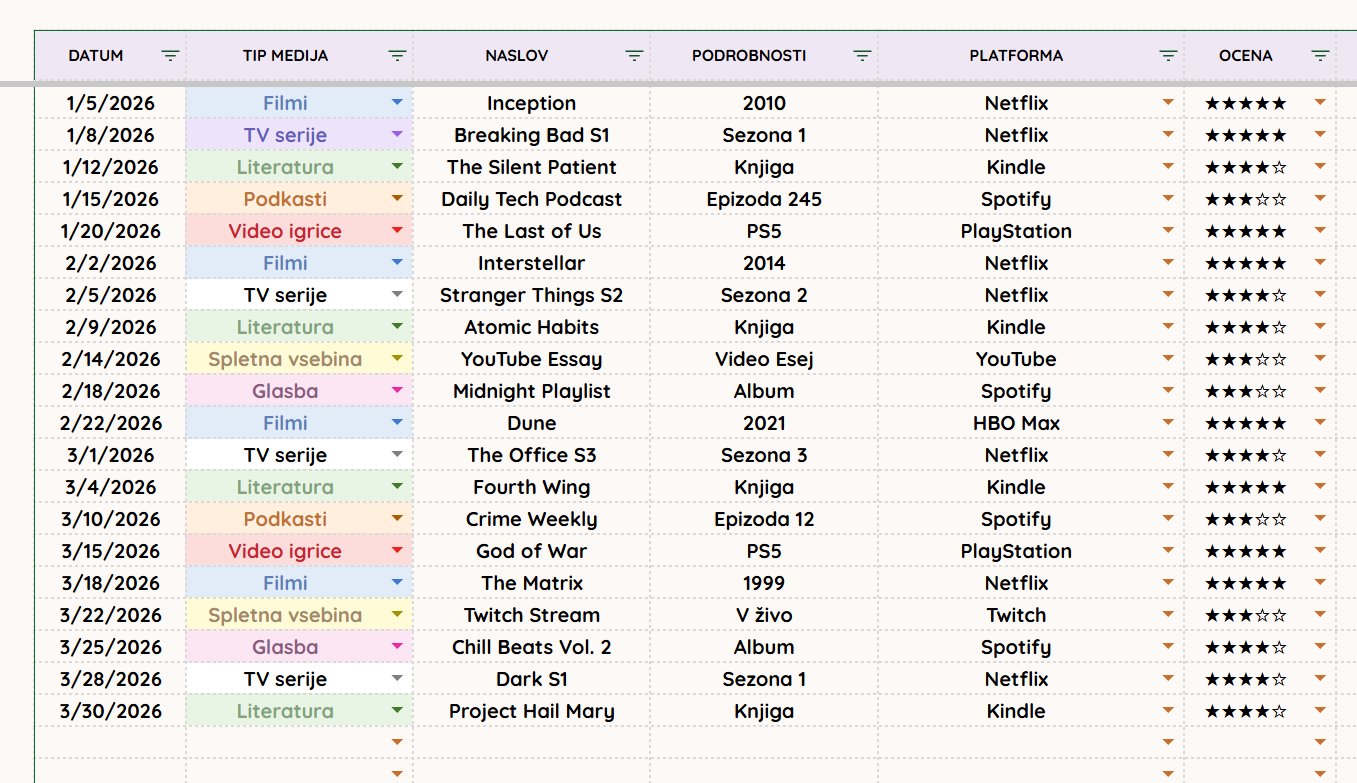Select the star rating text in the Dune row
The image size is (1357, 783).
(x=1245, y=423)
